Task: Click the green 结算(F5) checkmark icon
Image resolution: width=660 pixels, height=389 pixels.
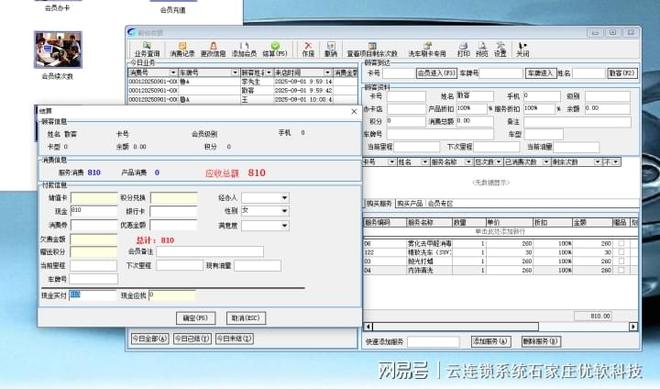Action: point(275,49)
